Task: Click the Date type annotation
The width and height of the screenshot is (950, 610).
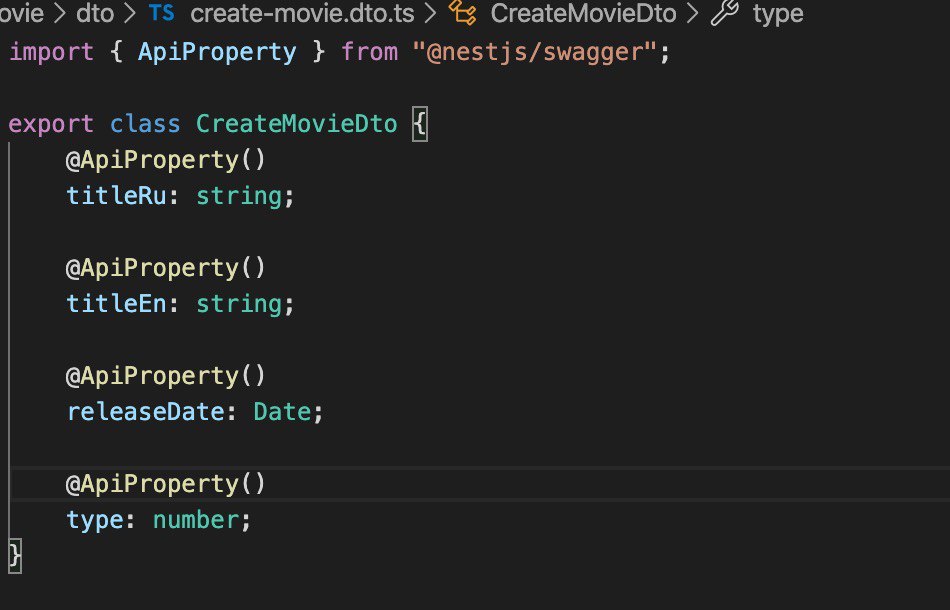Action: pyautogui.click(x=282, y=412)
